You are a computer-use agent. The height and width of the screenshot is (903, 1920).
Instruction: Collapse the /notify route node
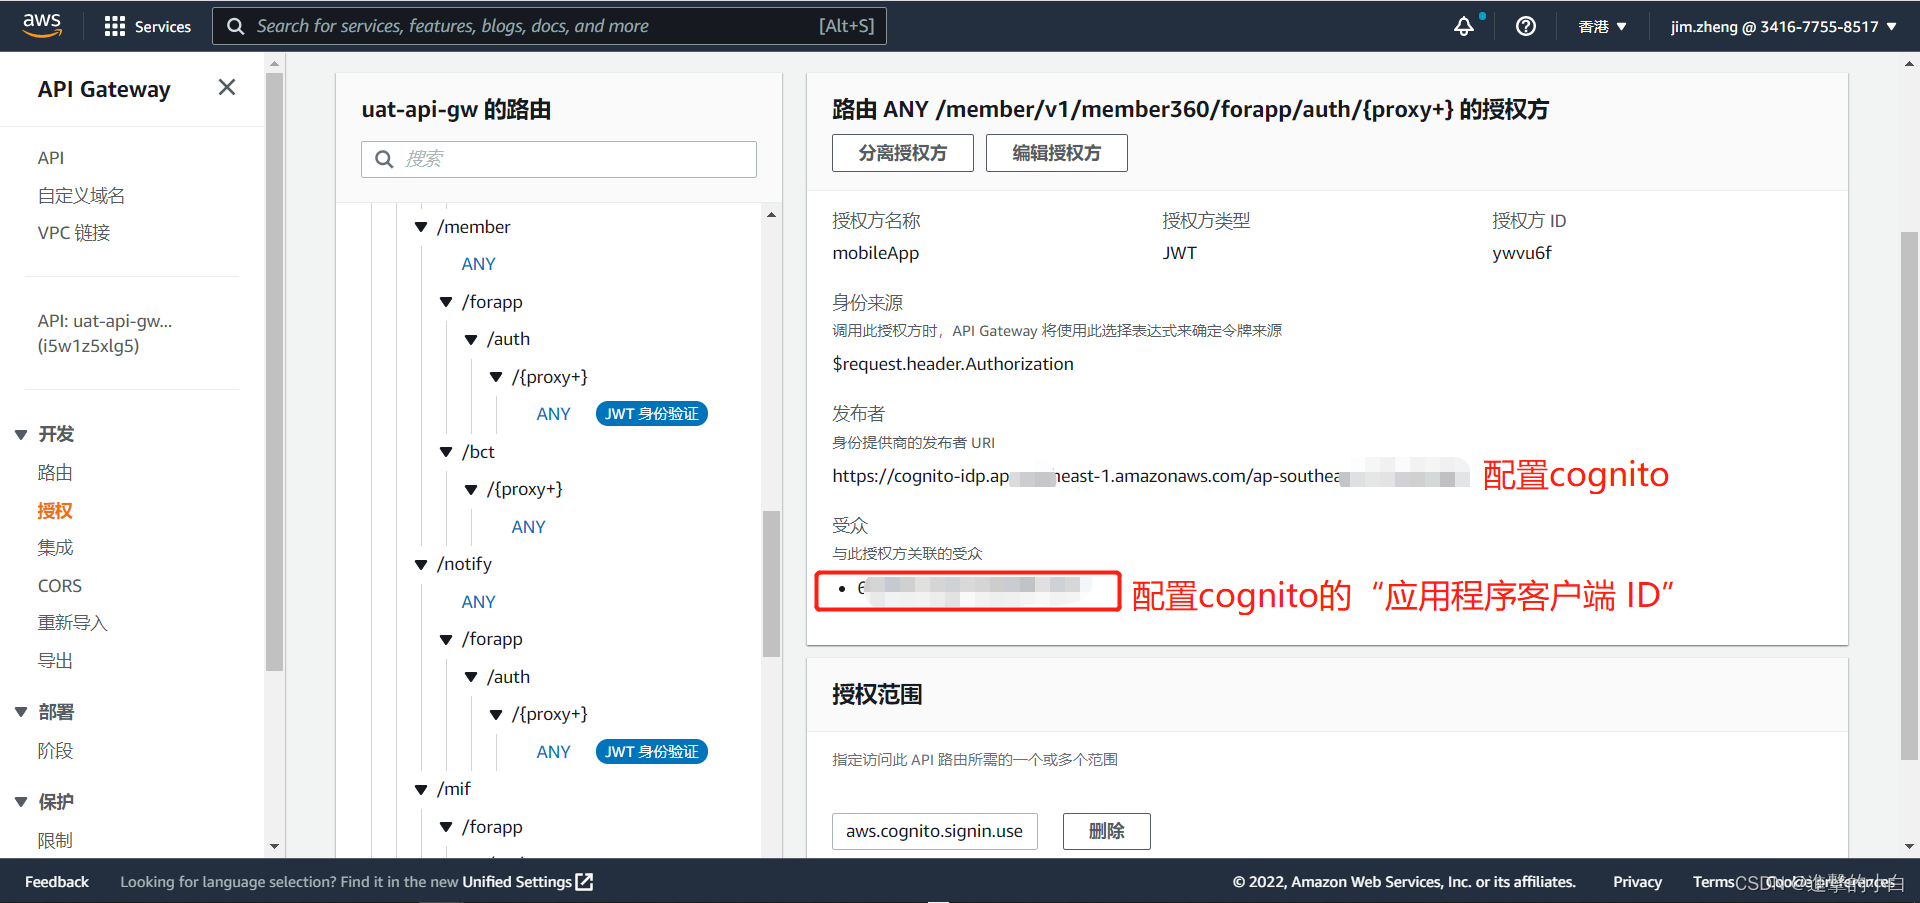click(421, 564)
